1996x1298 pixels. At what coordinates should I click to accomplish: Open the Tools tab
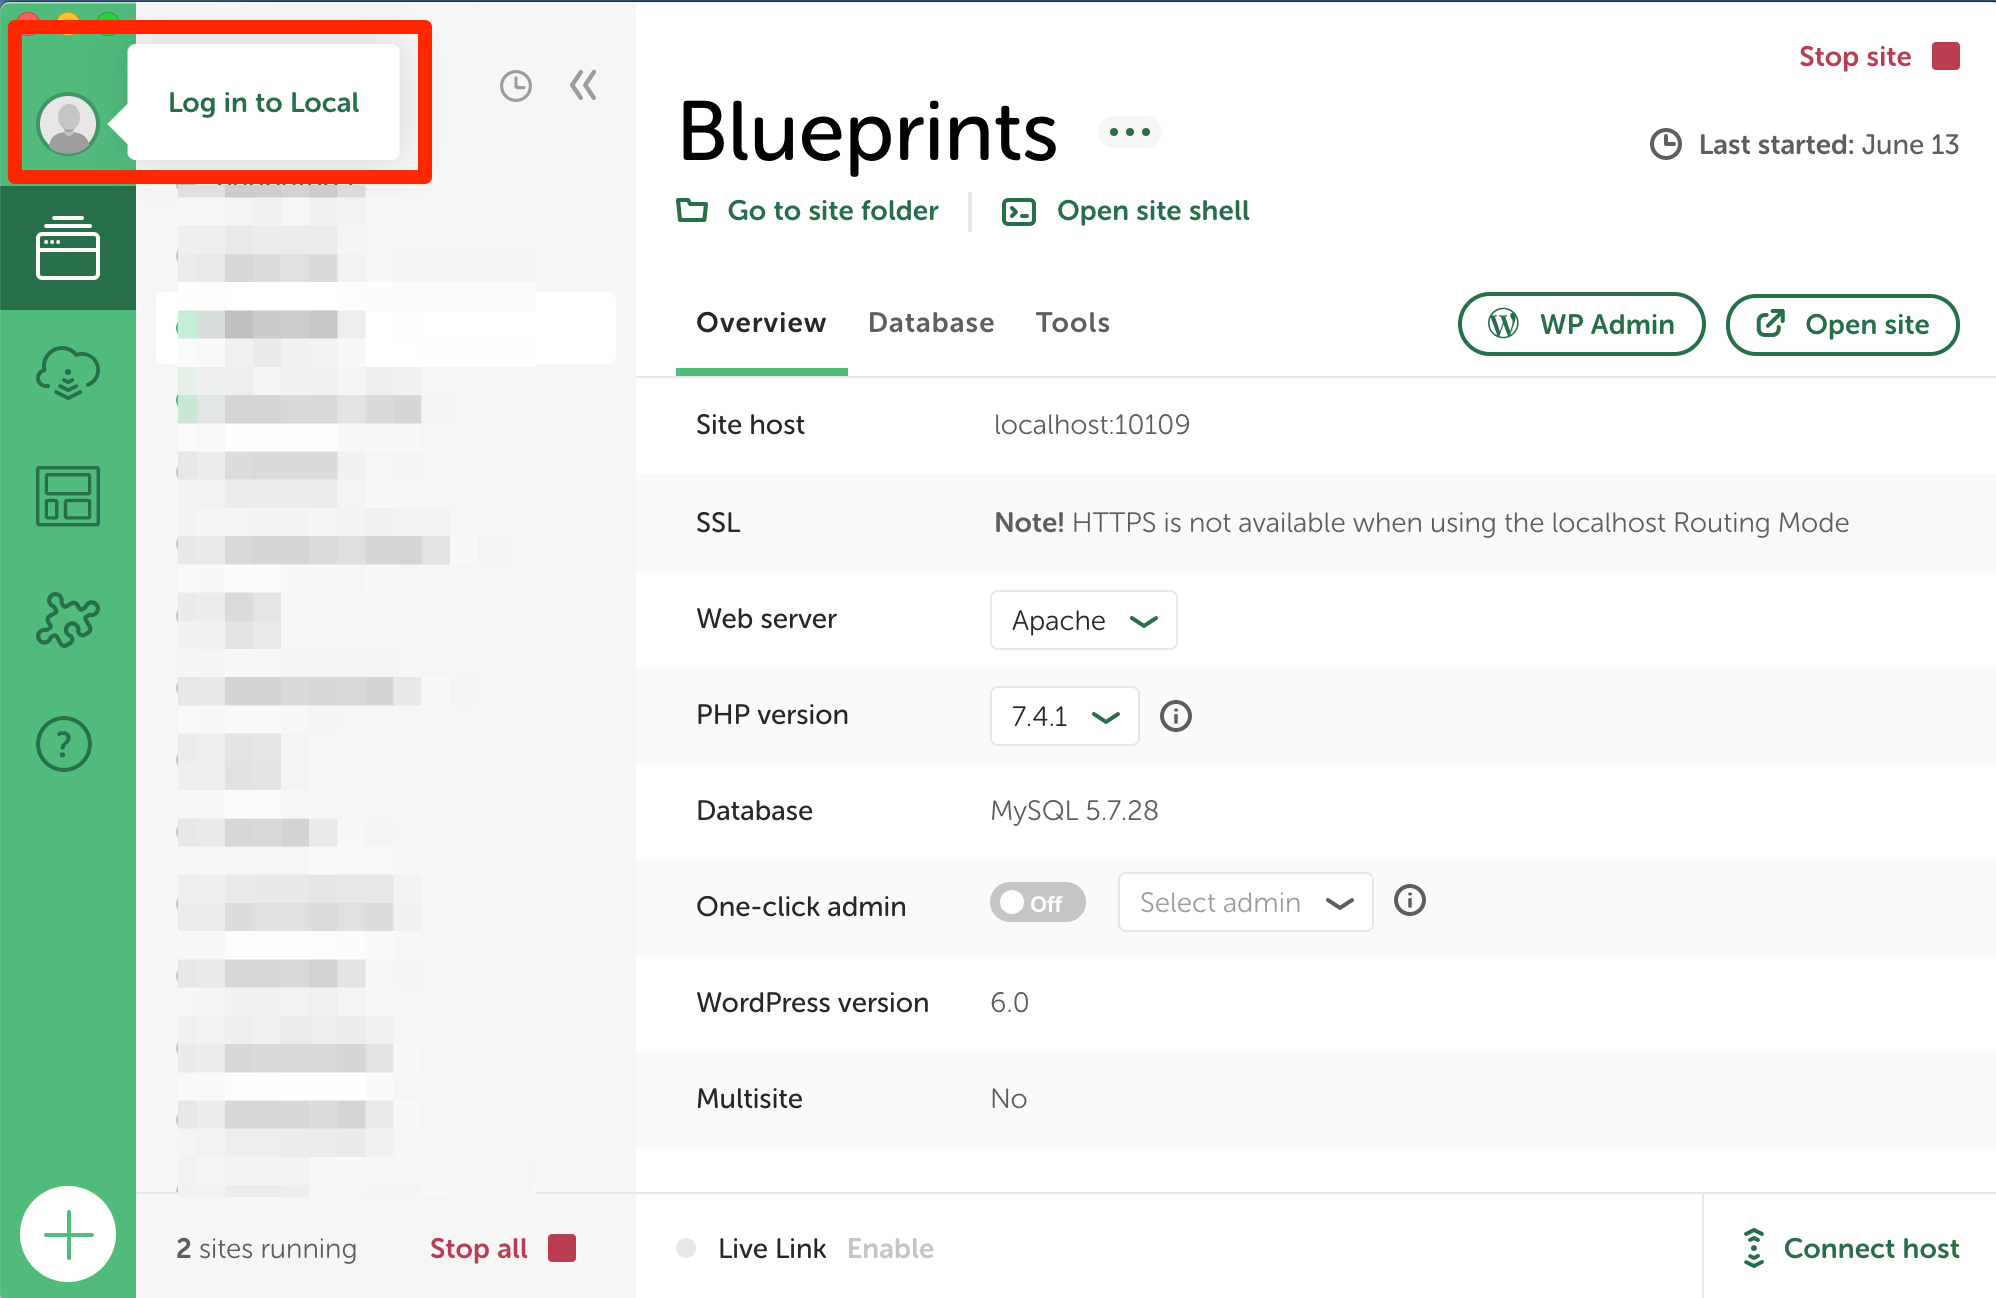[1072, 322]
